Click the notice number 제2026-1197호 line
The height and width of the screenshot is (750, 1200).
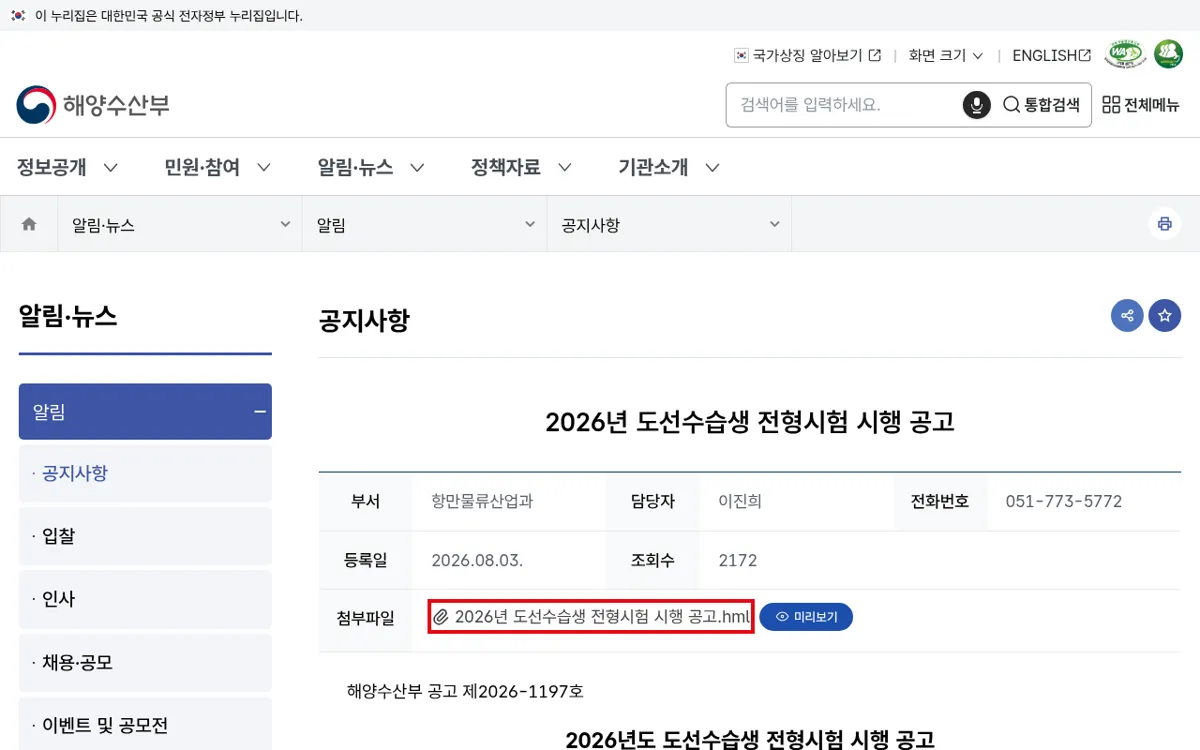click(x=465, y=691)
